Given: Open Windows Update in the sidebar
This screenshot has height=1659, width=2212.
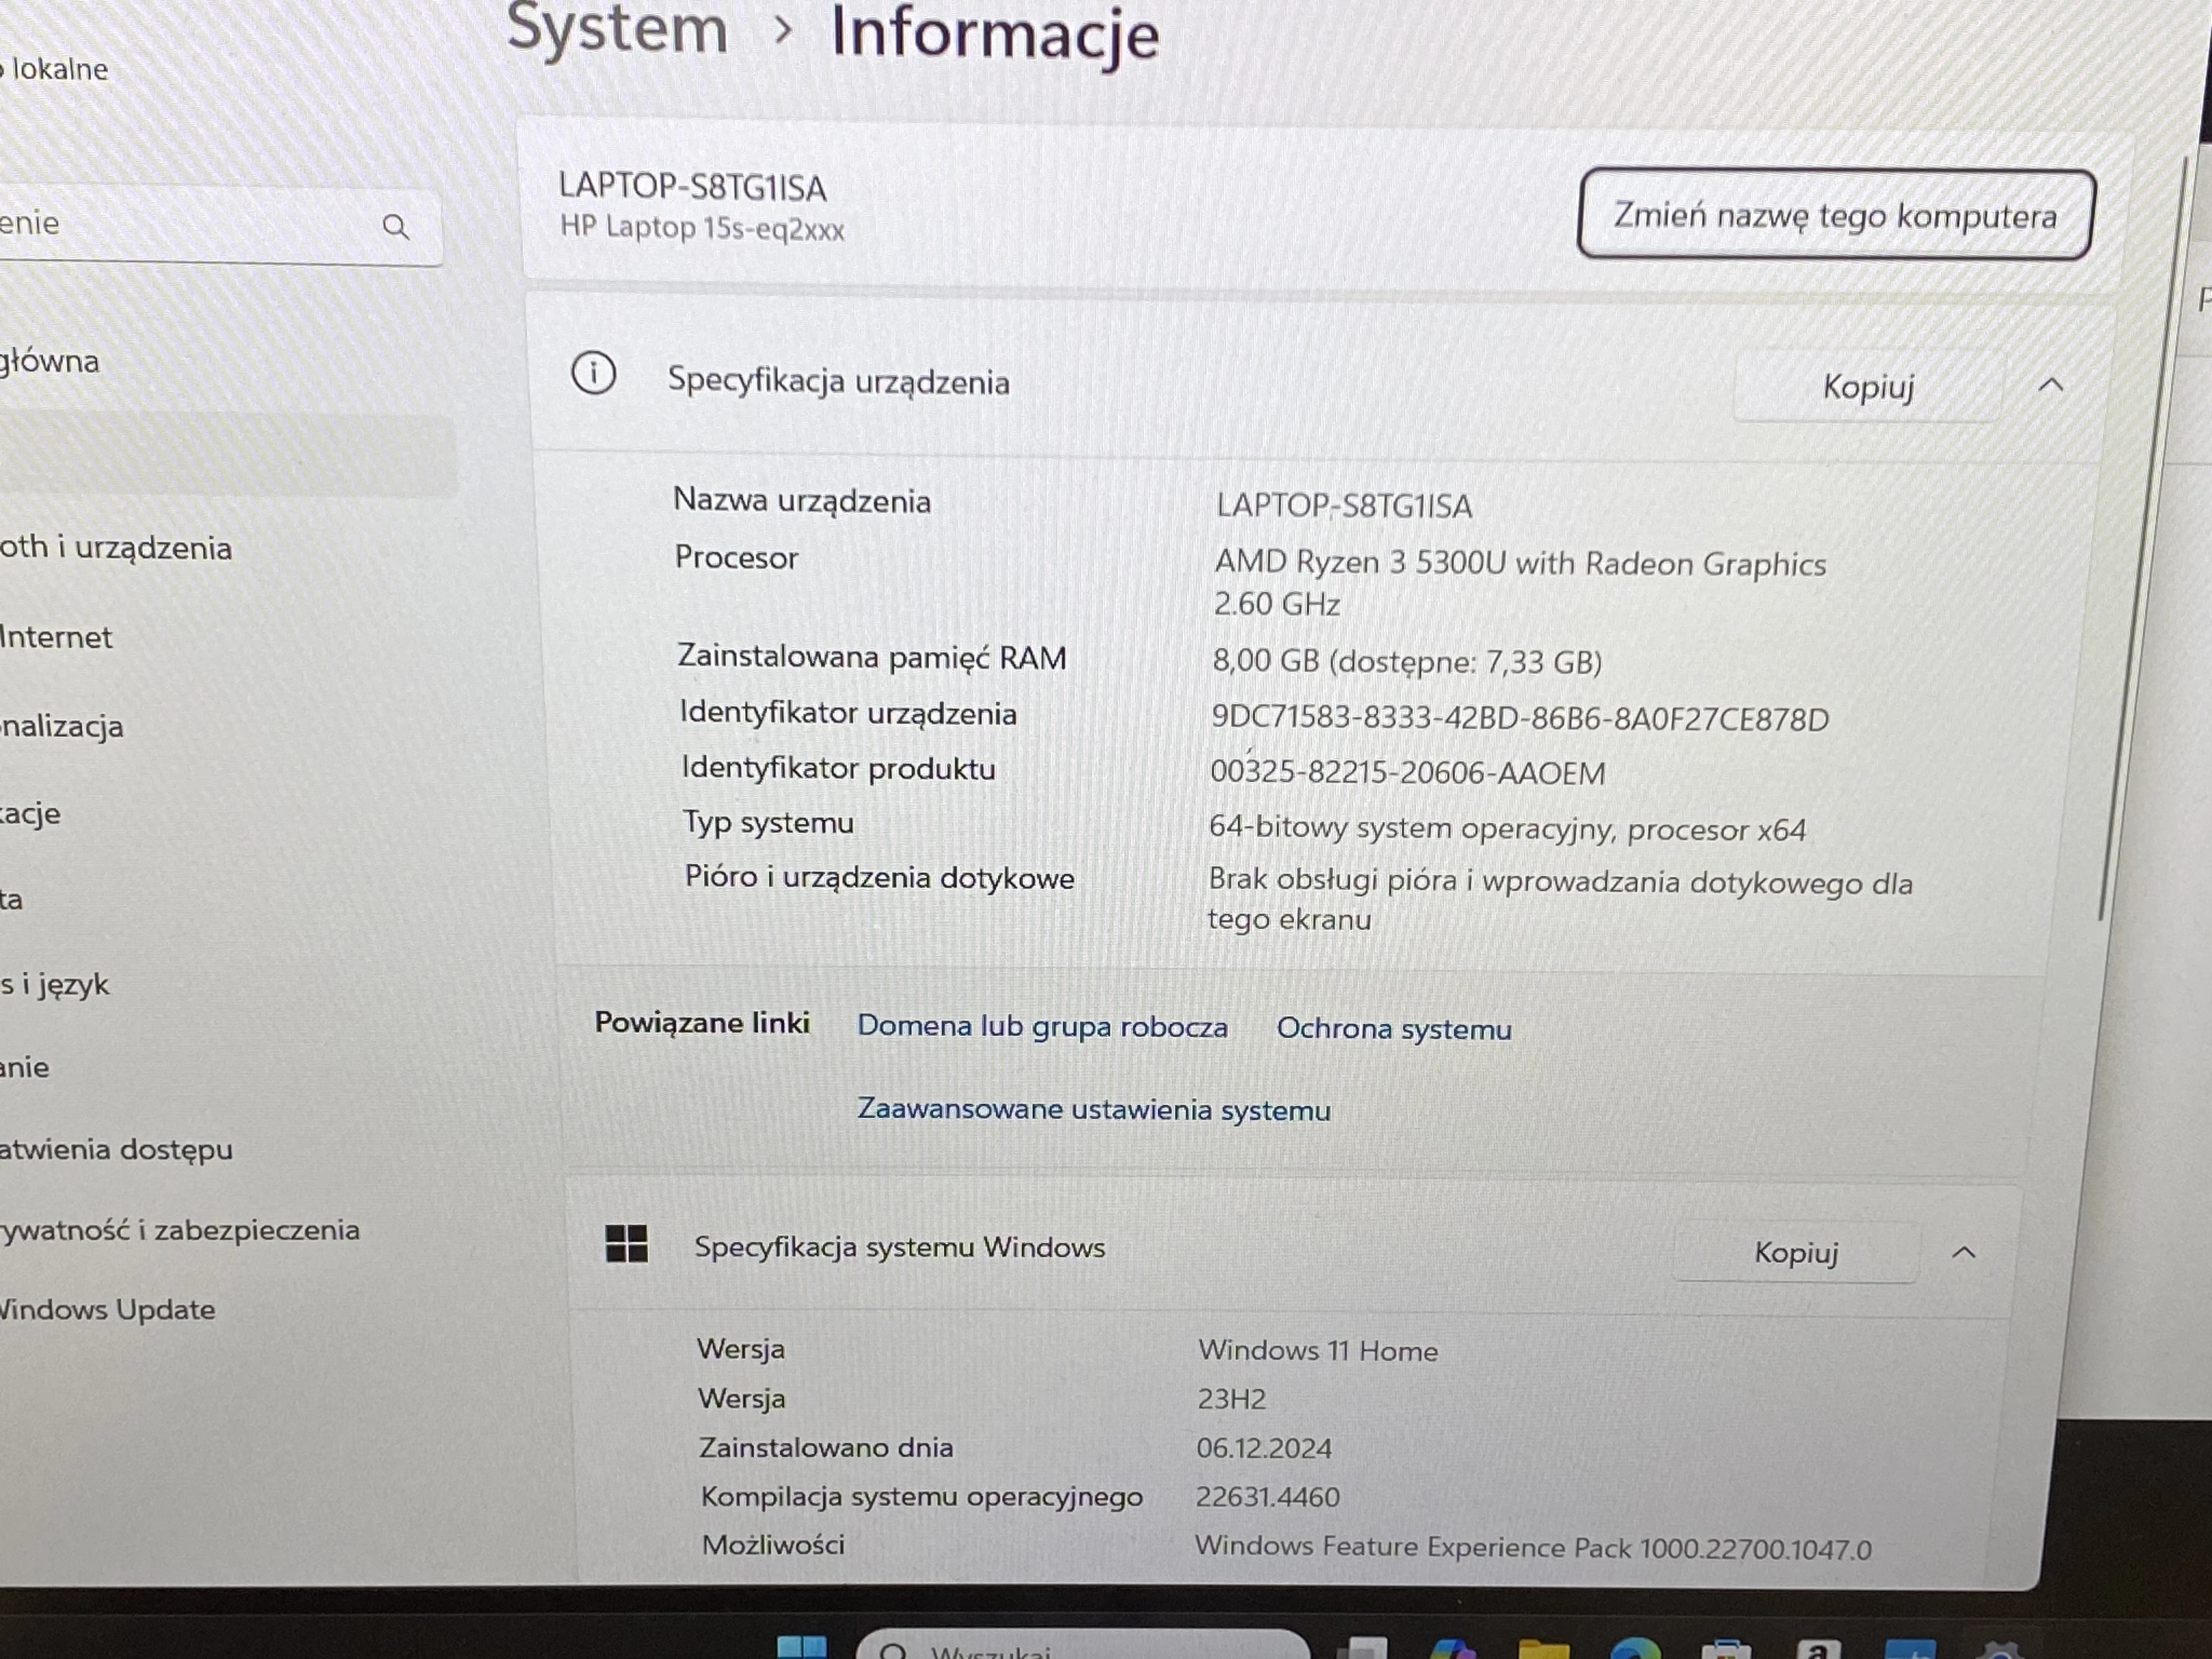Looking at the screenshot, I should coord(107,1309).
